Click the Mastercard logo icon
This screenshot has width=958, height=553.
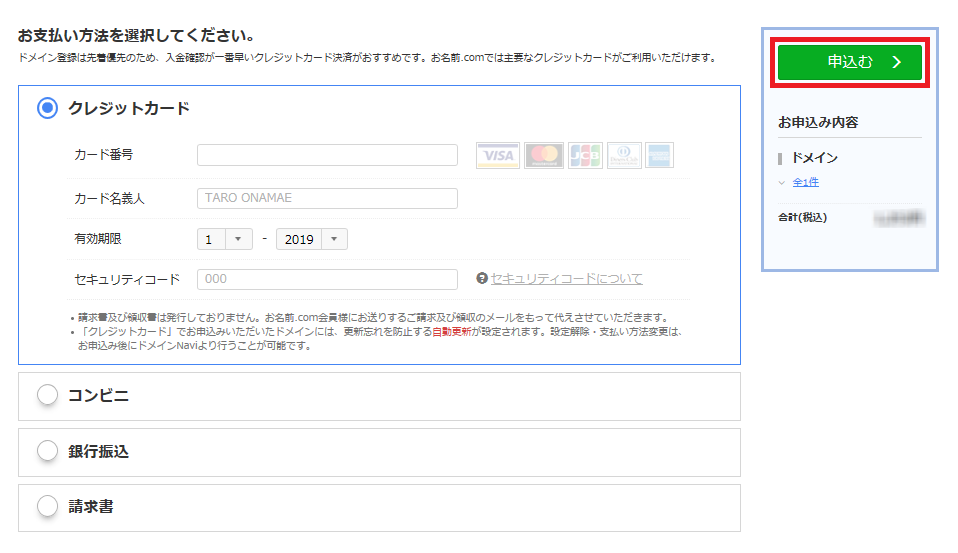544,155
